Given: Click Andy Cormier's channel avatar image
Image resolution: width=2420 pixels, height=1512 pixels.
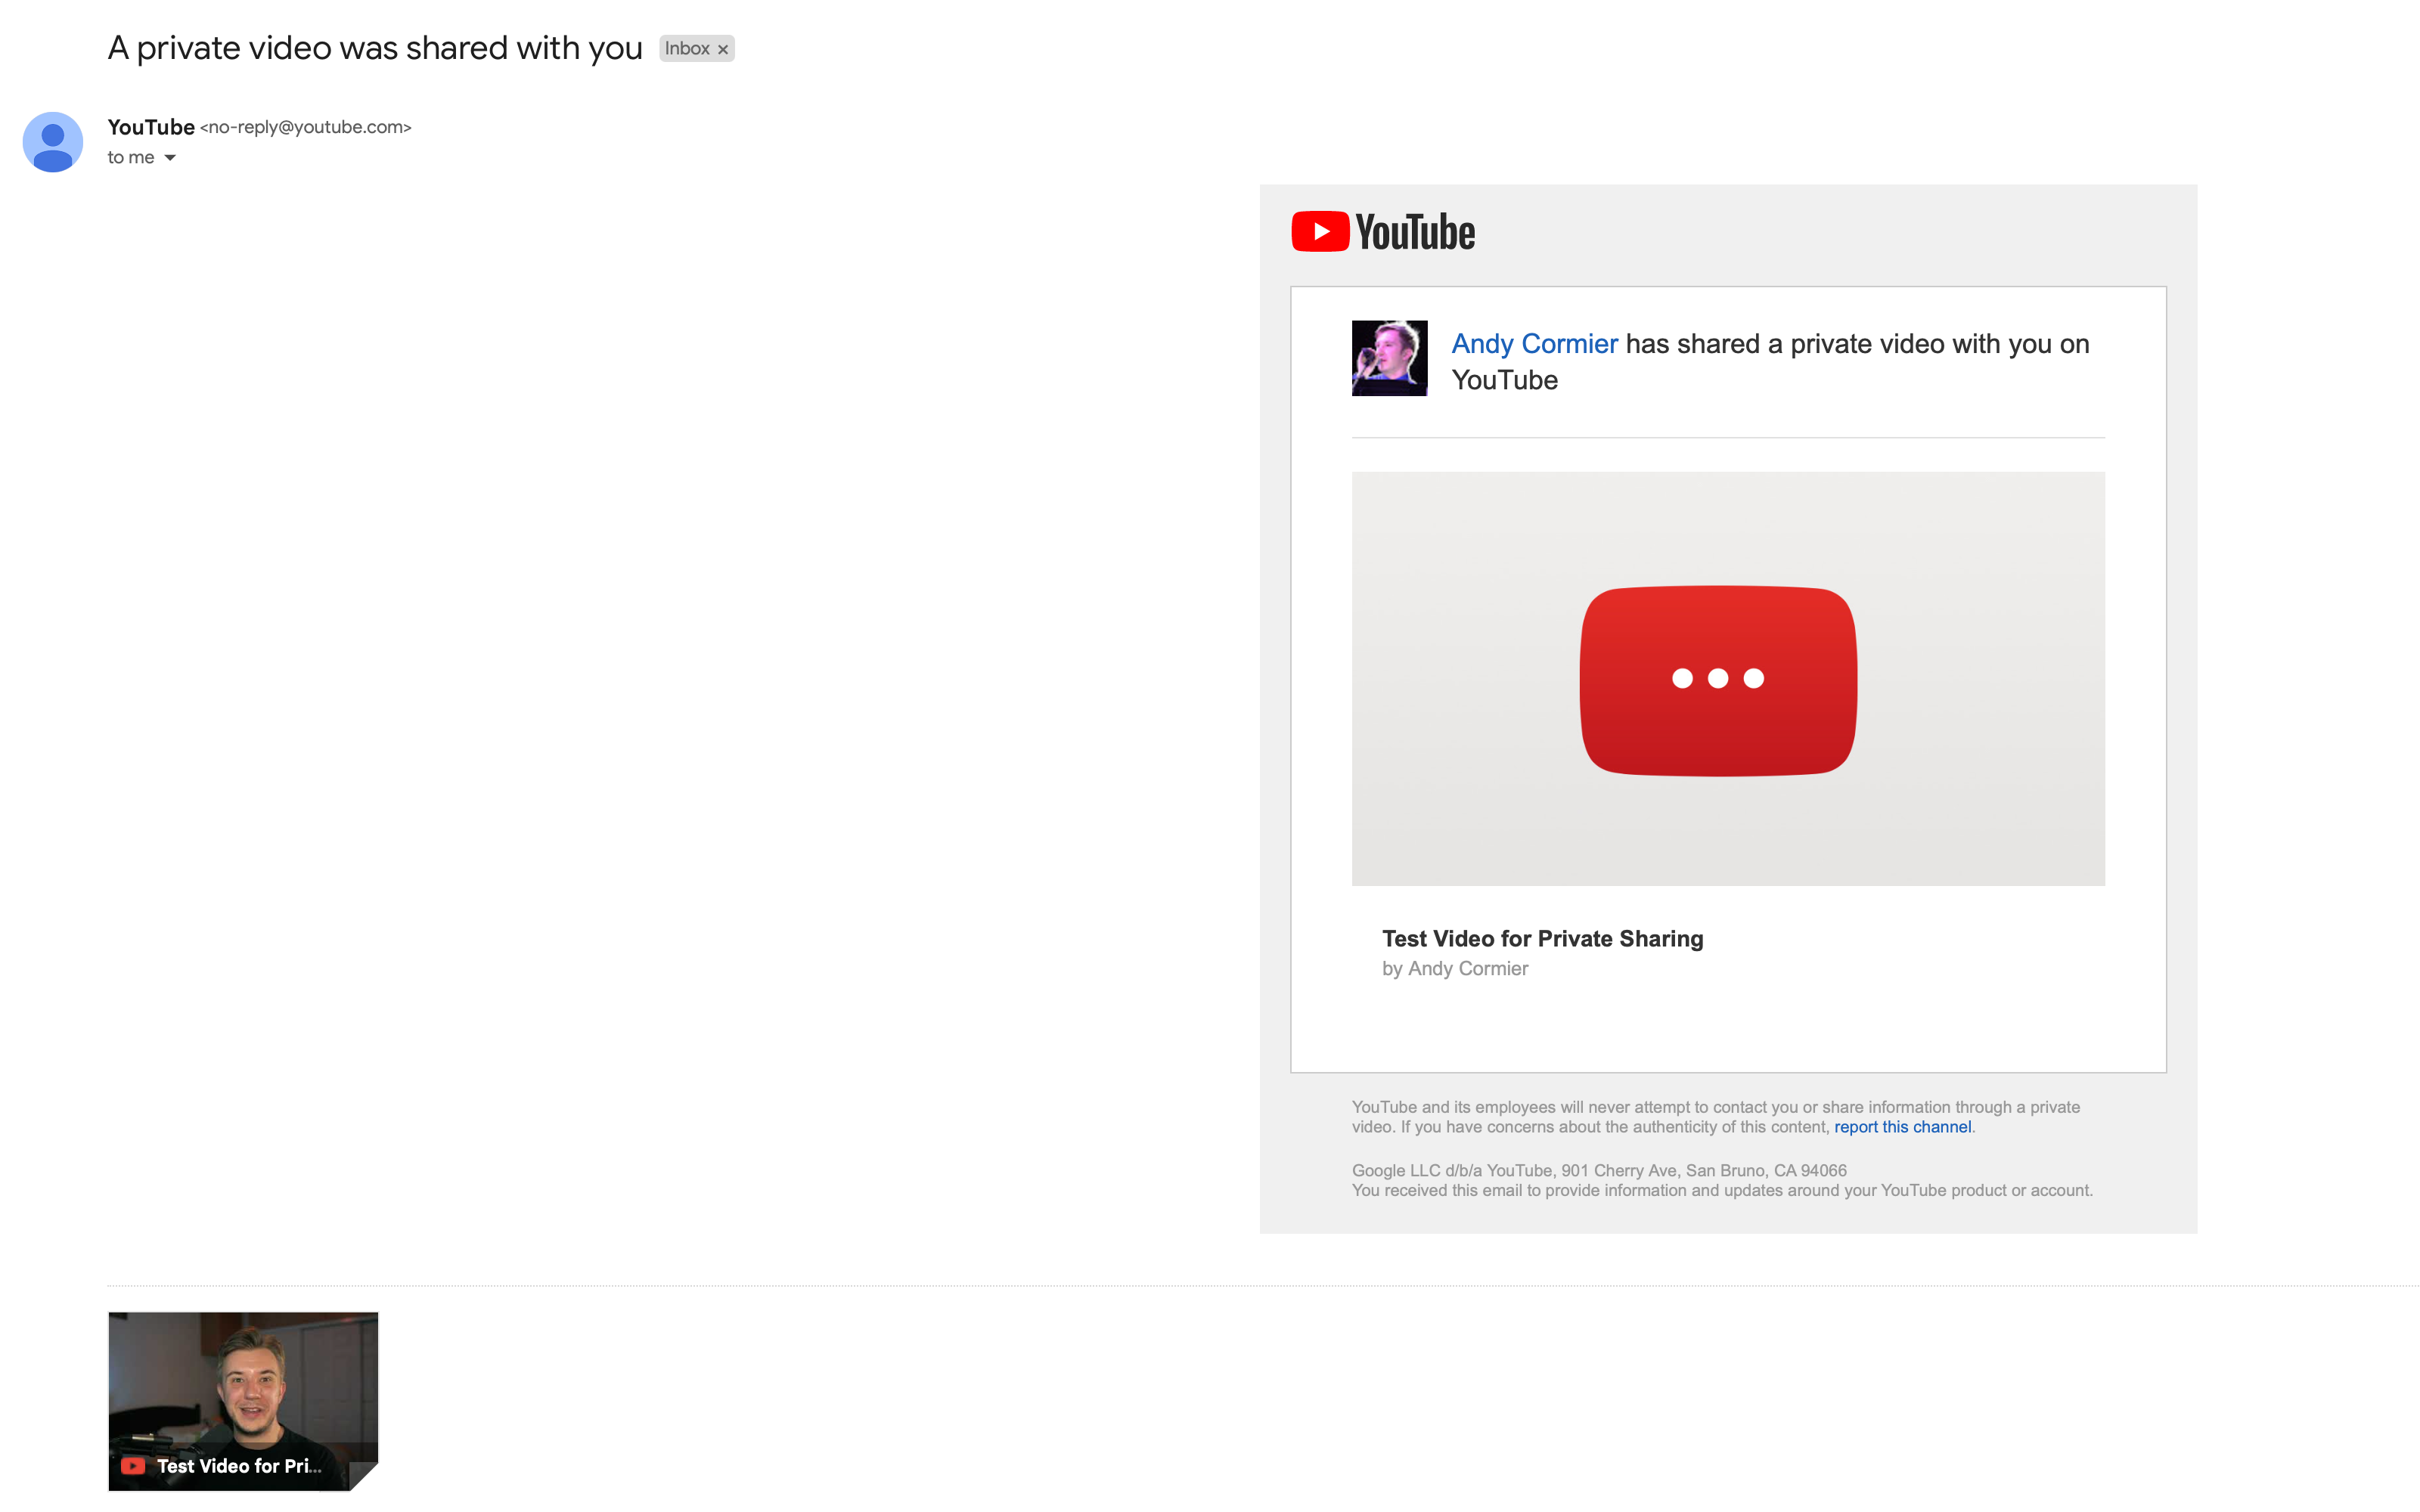Looking at the screenshot, I should click(1389, 358).
